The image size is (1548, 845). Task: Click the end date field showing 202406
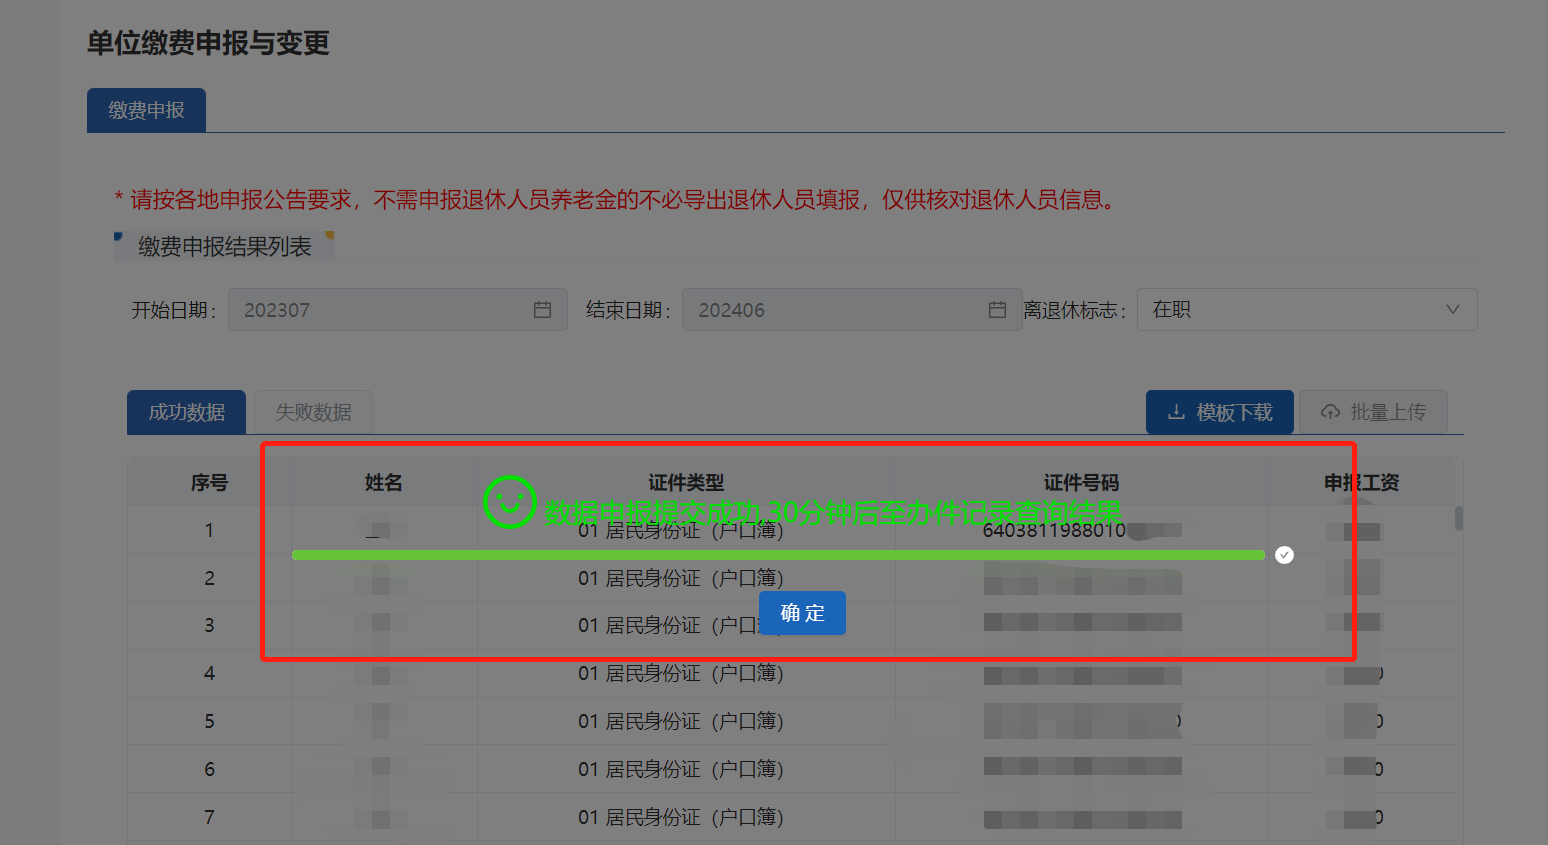[852, 310]
